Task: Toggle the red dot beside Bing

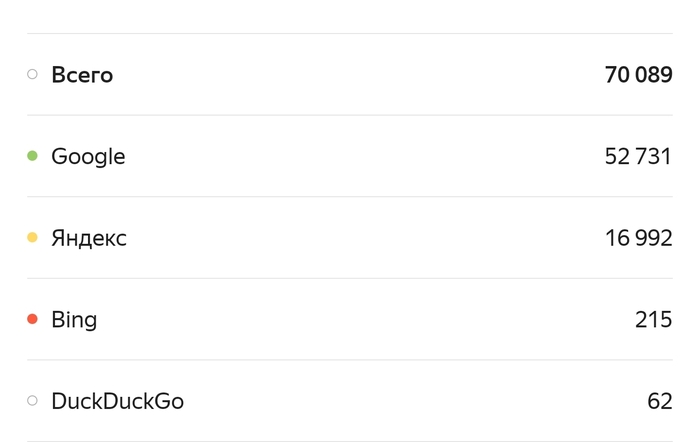Action: (x=32, y=319)
